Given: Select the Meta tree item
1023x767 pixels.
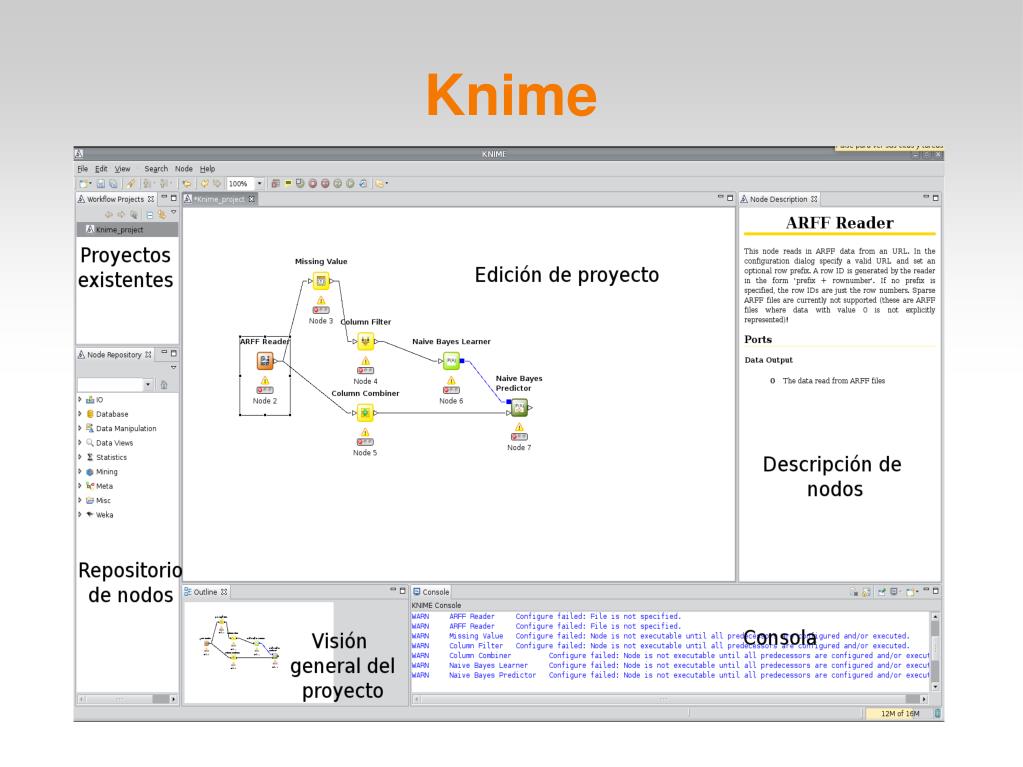Looking at the screenshot, I should 104,486.
